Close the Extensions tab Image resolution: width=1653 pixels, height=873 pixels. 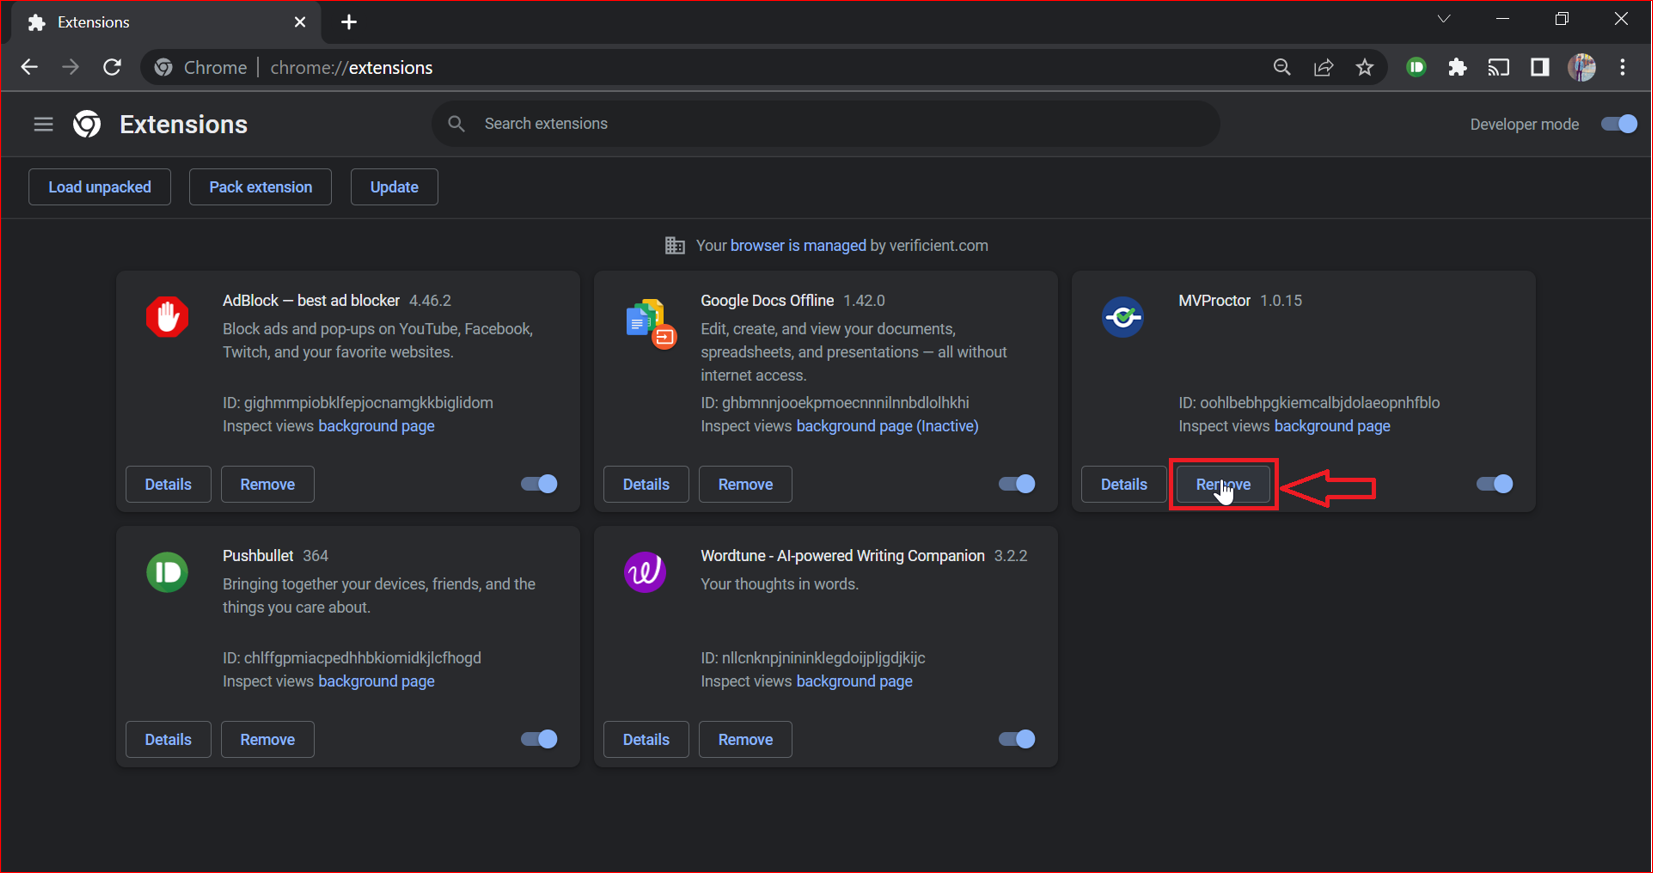(300, 22)
